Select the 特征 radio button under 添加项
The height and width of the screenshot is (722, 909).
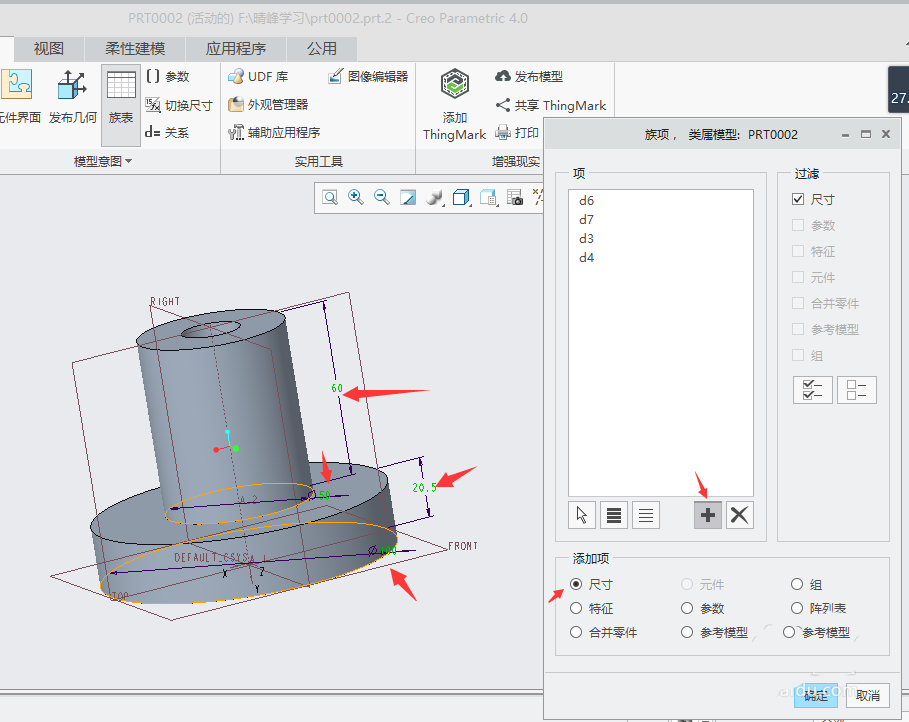pyautogui.click(x=576, y=608)
